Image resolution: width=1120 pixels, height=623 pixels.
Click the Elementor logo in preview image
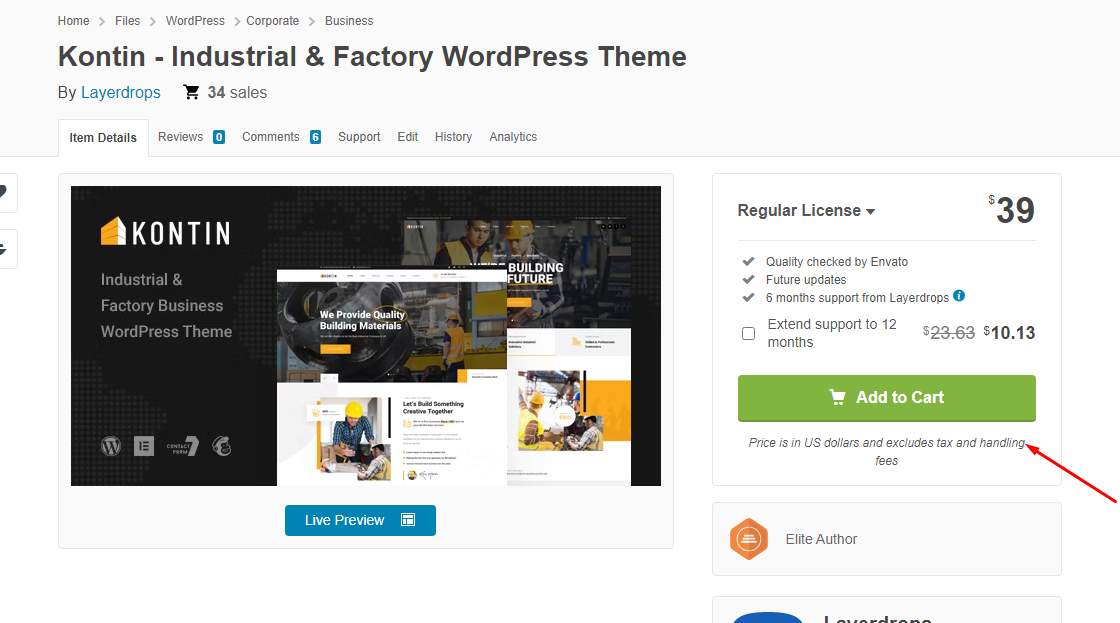tap(144, 447)
